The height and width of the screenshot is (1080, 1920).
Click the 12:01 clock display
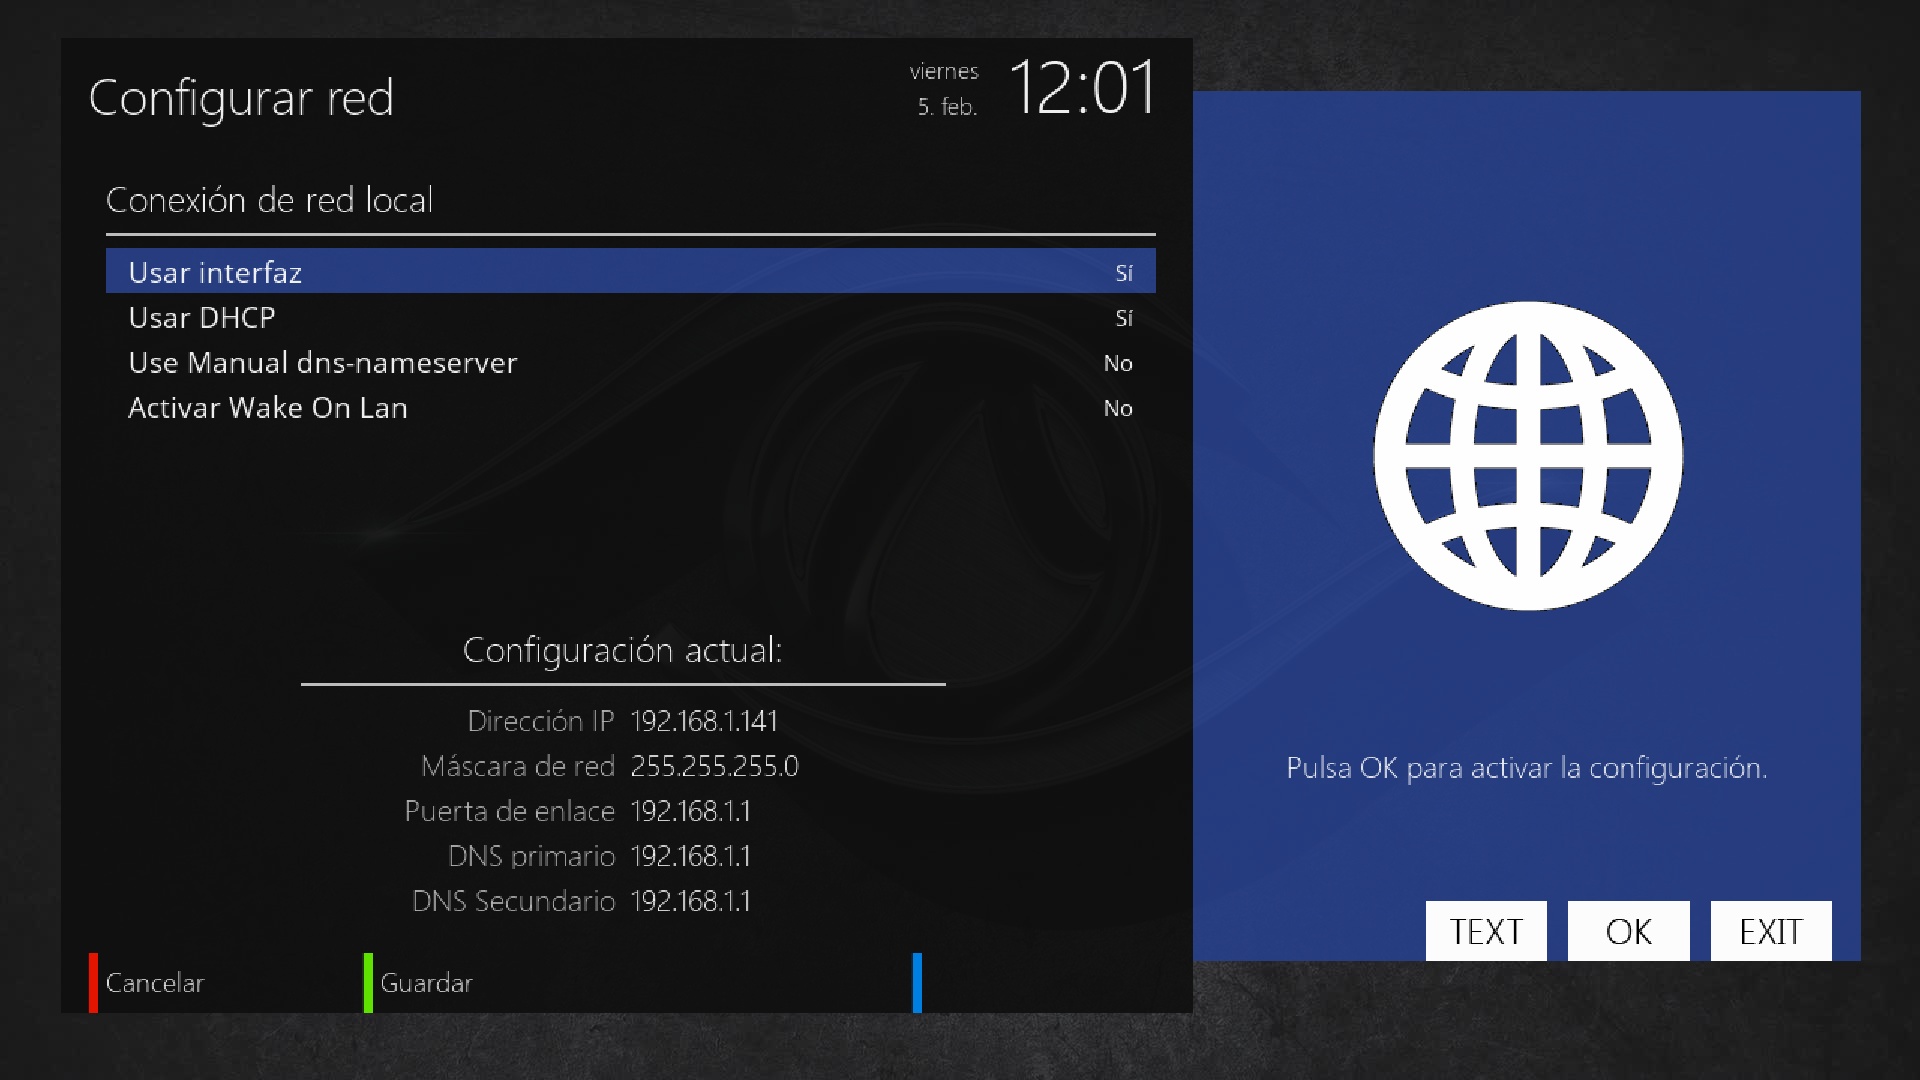coord(1082,88)
